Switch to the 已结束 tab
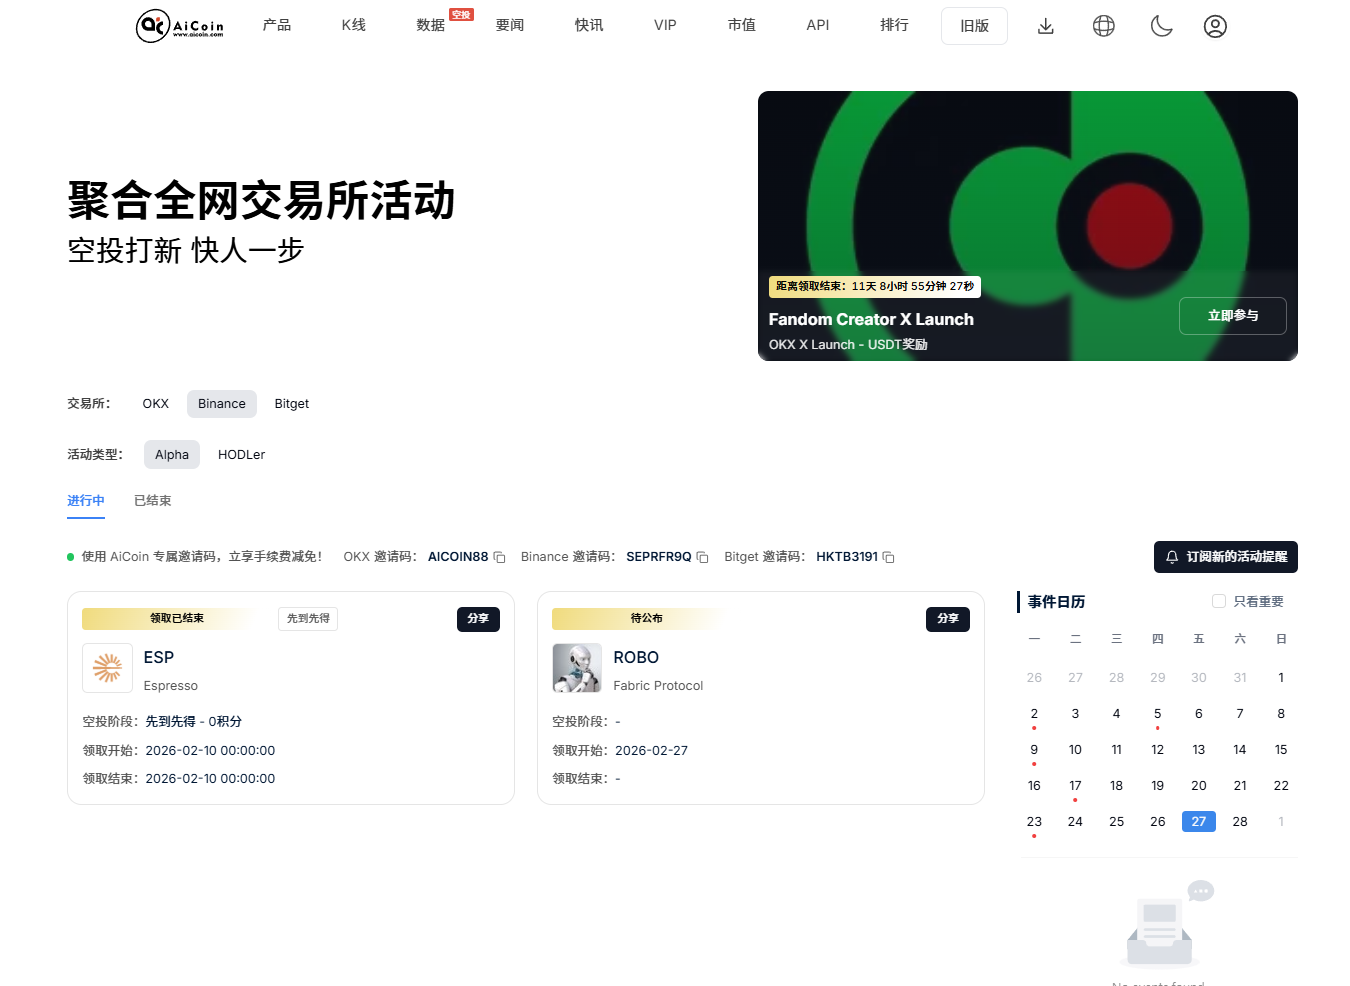The image size is (1350, 986). point(152,500)
